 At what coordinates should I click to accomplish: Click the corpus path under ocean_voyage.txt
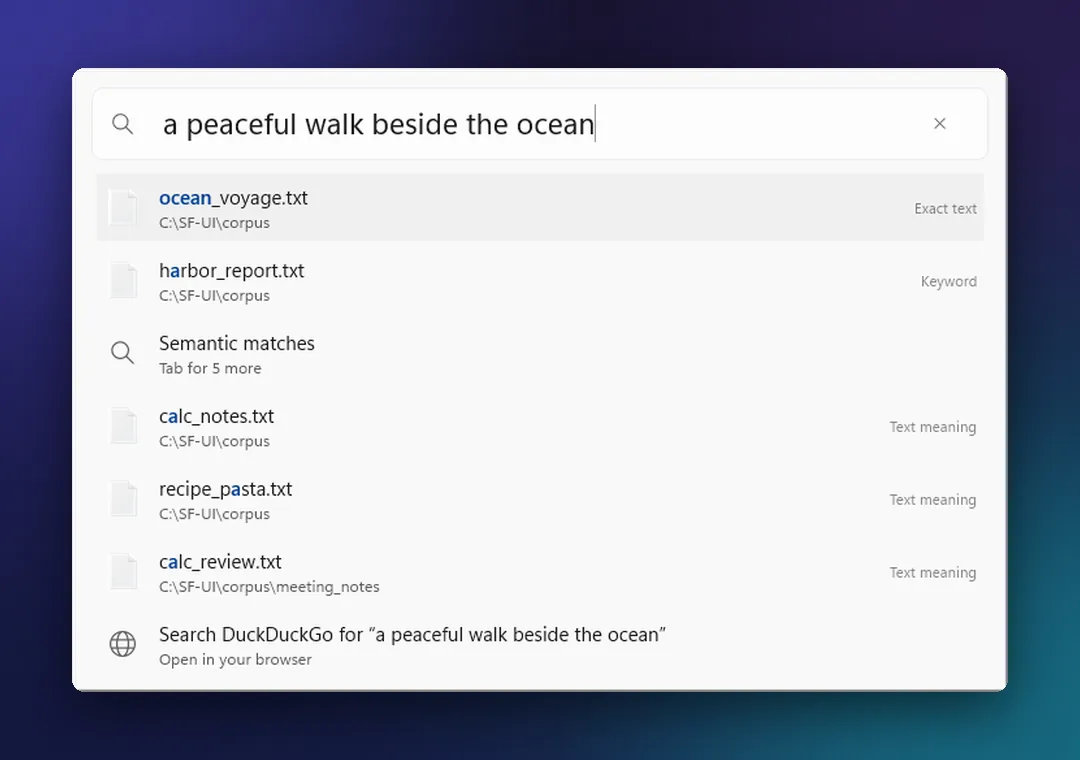coord(214,223)
